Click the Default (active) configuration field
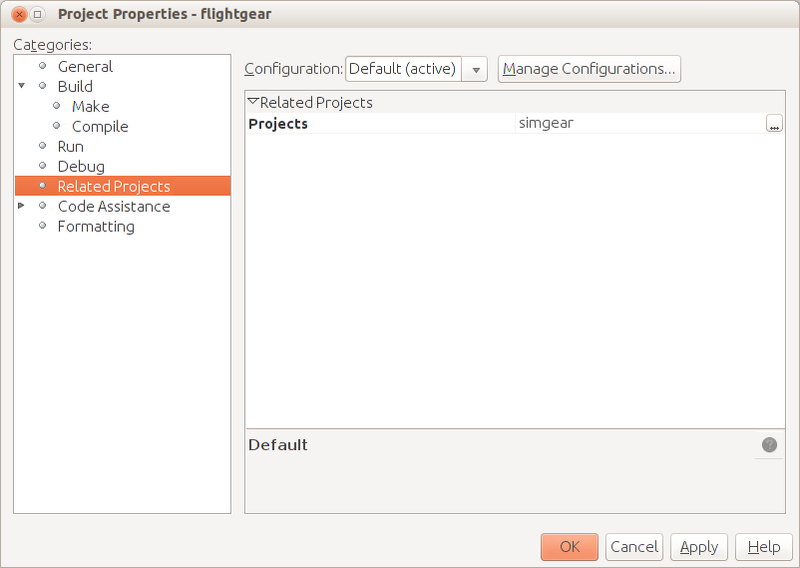 [403, 69]
